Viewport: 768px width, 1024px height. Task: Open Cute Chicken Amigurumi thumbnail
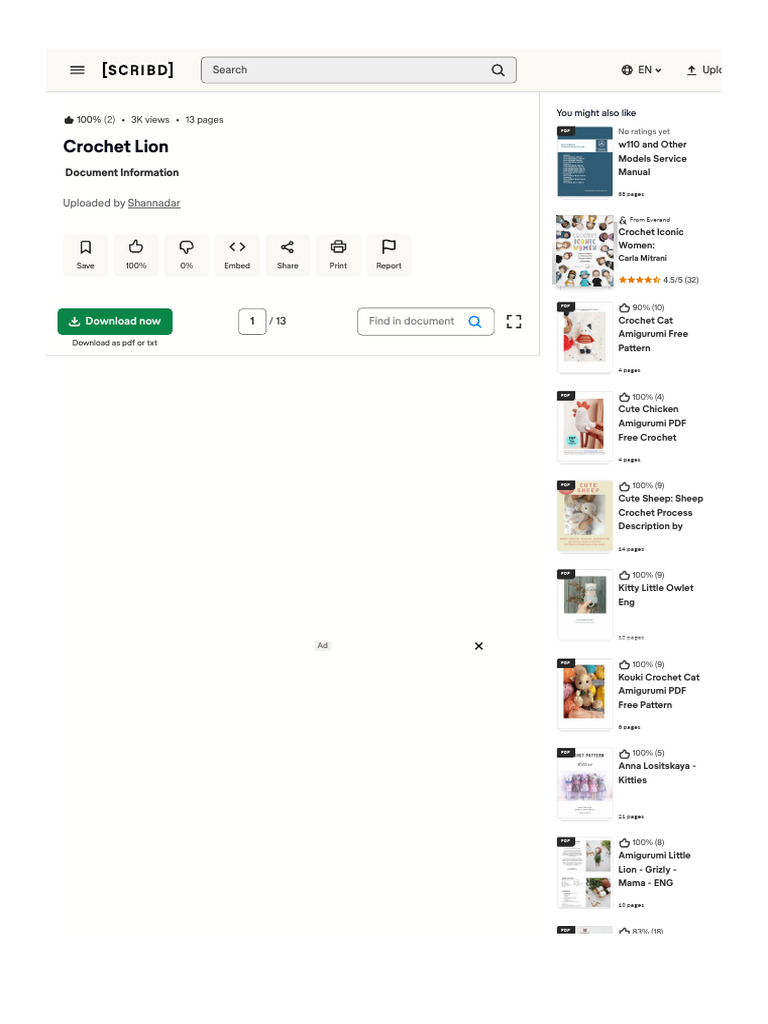coord(584,427)
